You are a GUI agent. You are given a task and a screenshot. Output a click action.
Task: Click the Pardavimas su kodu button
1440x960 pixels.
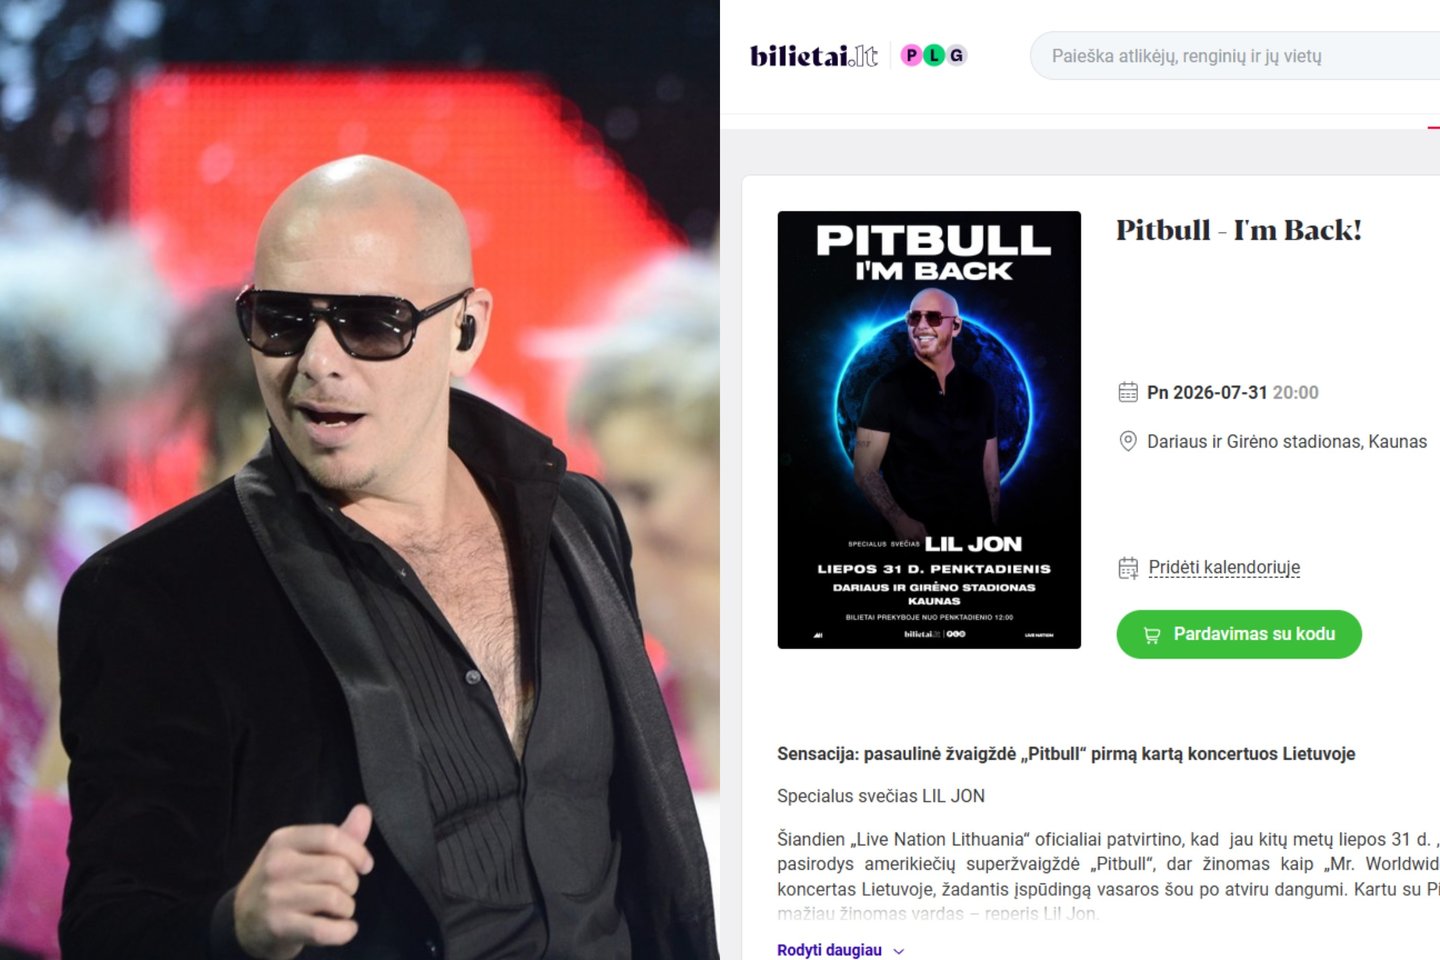1239,634
